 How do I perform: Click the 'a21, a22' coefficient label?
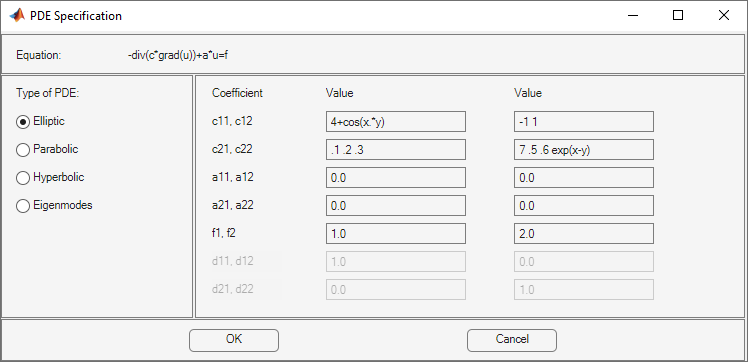[233, 205]
